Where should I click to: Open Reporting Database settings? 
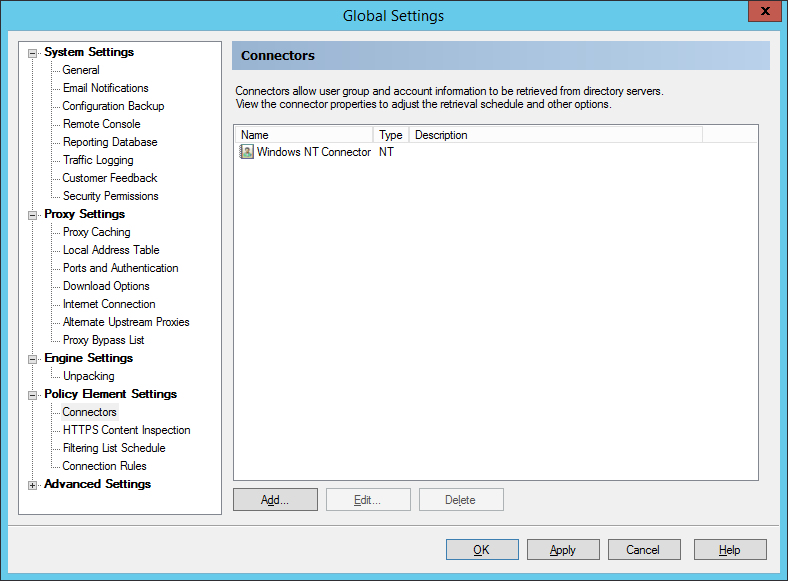pyautogui.click(x=110, y=142)
